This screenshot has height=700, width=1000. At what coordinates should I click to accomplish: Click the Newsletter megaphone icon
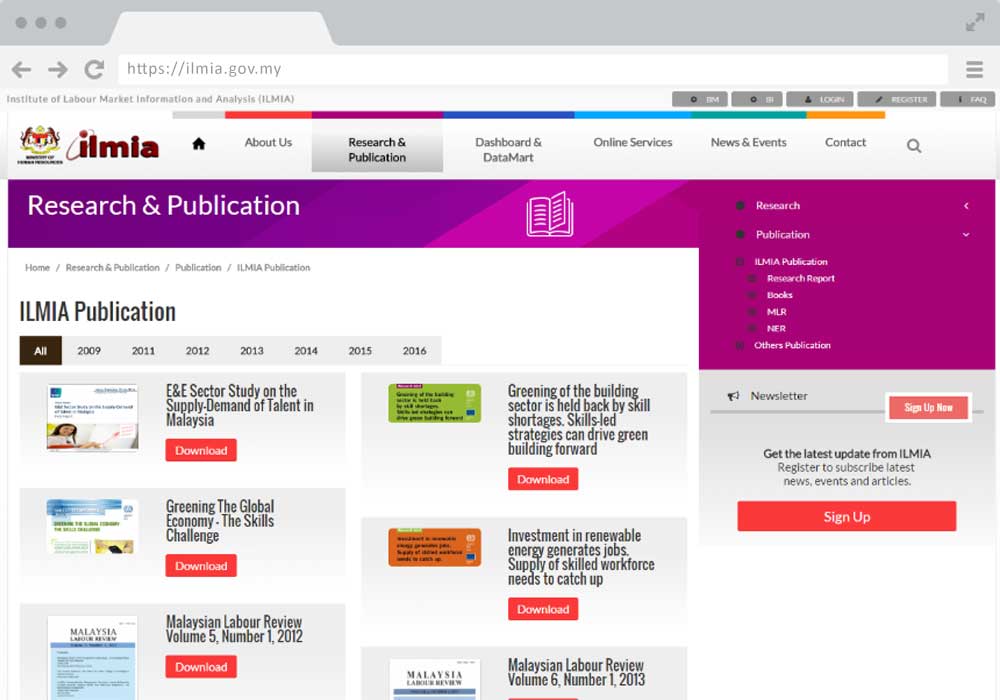(x=733, y=396)
